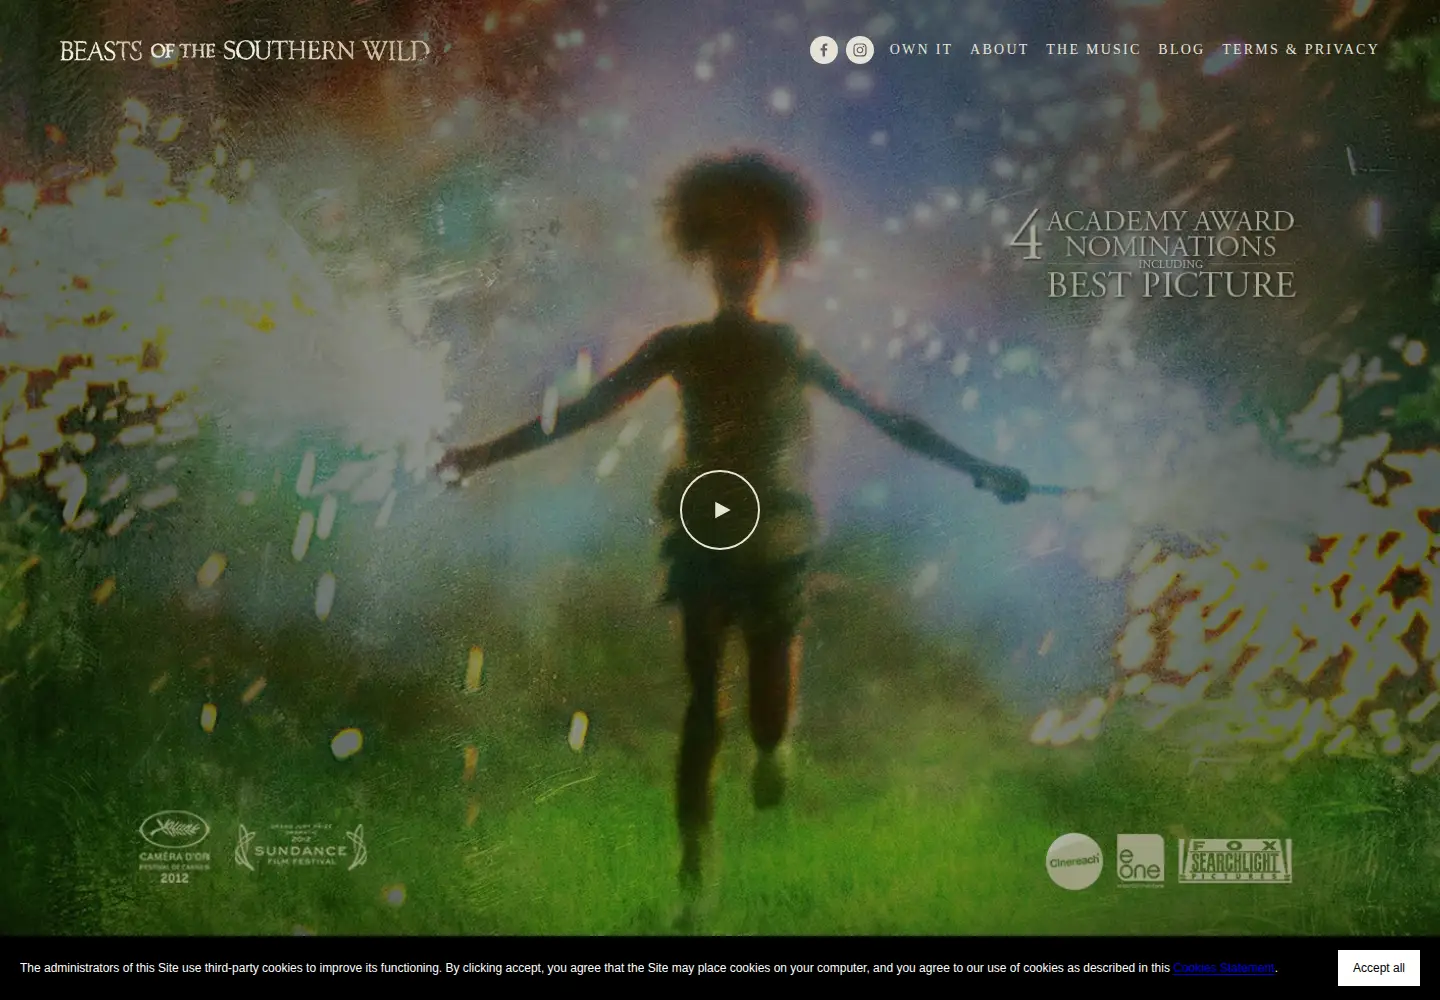Click the Beasts of the Southern Wild logo
This screenshot has width=1440, height=1000.
coord(245,50)
